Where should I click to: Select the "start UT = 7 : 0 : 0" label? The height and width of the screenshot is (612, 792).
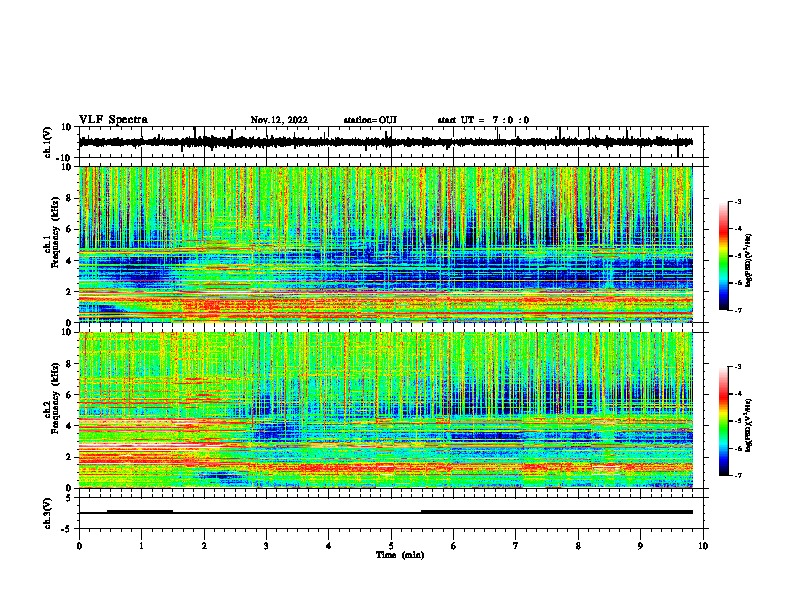pyautogui.click(x=483, y=120)
